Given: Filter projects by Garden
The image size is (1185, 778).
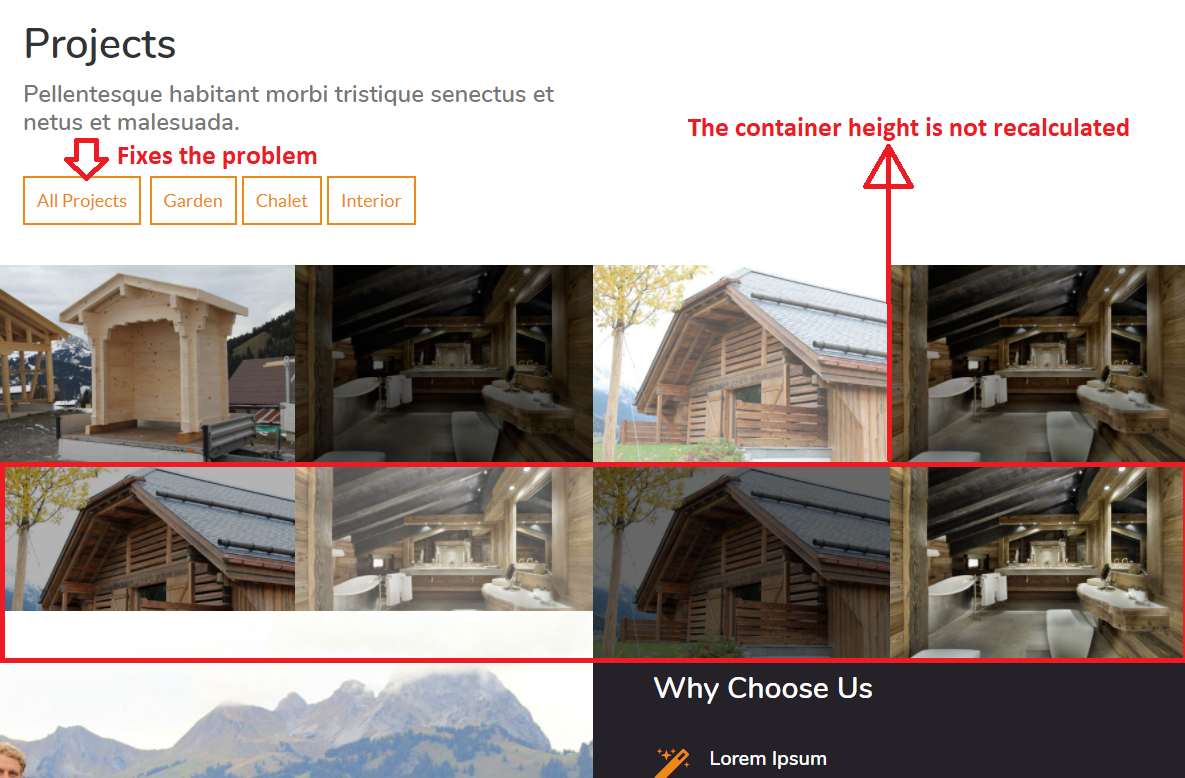Looking at the screenshot, I should click(193, 200).
